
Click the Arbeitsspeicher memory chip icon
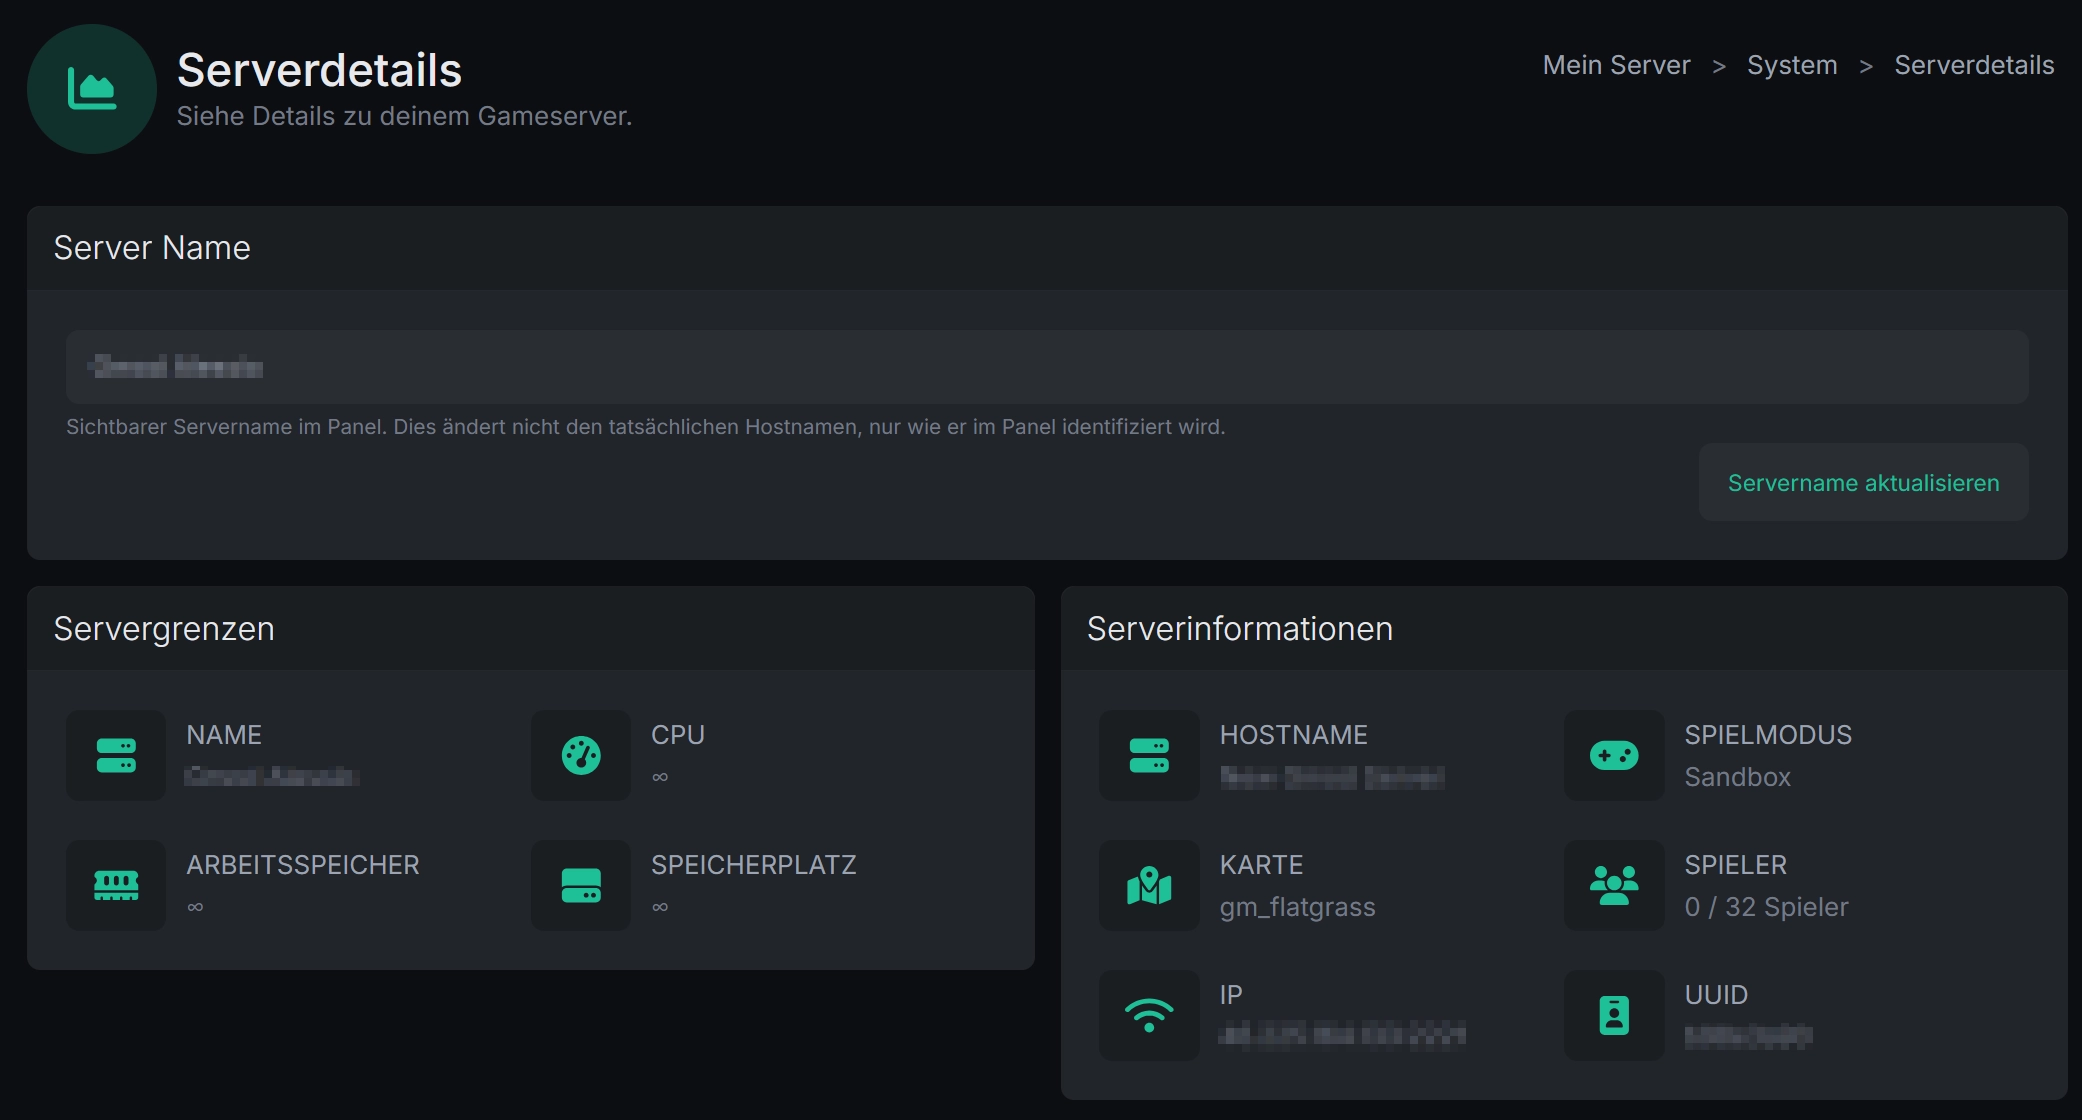point(116,885)
